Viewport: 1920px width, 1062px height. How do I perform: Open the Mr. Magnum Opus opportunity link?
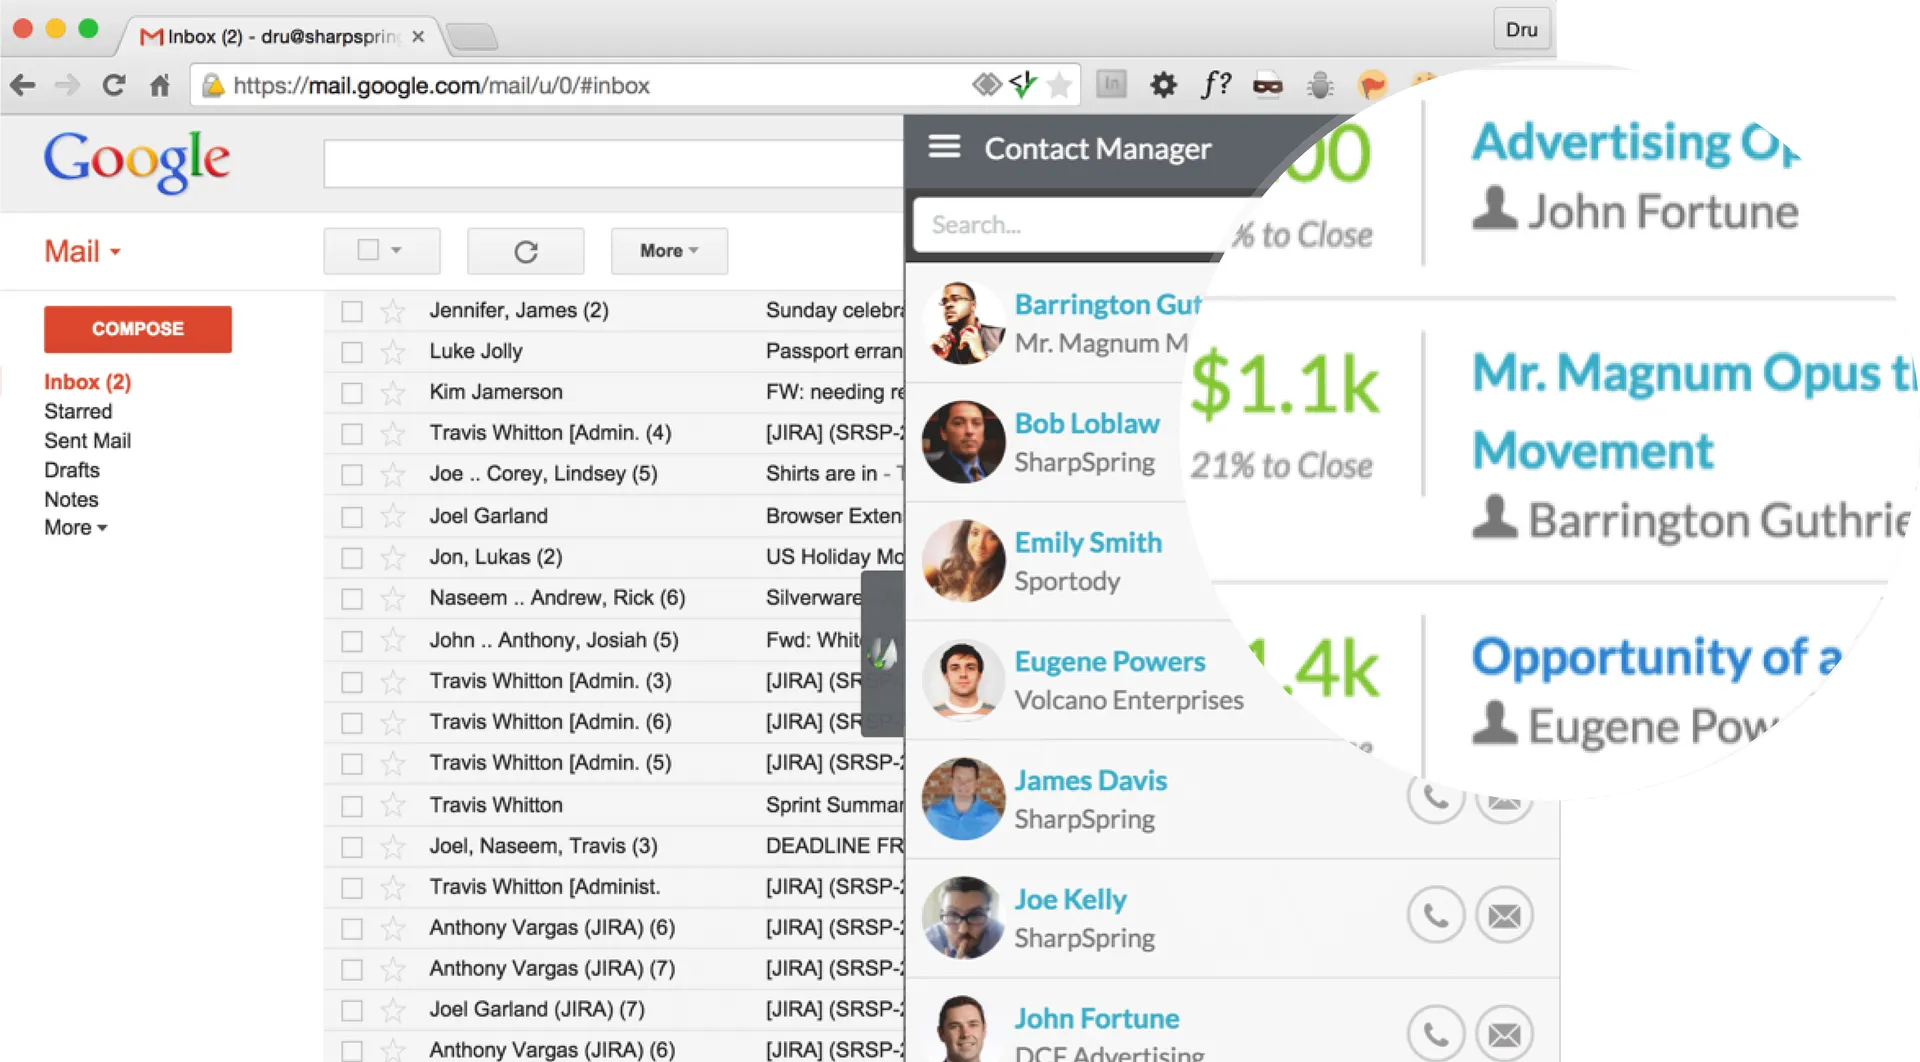coord(1694,411)
